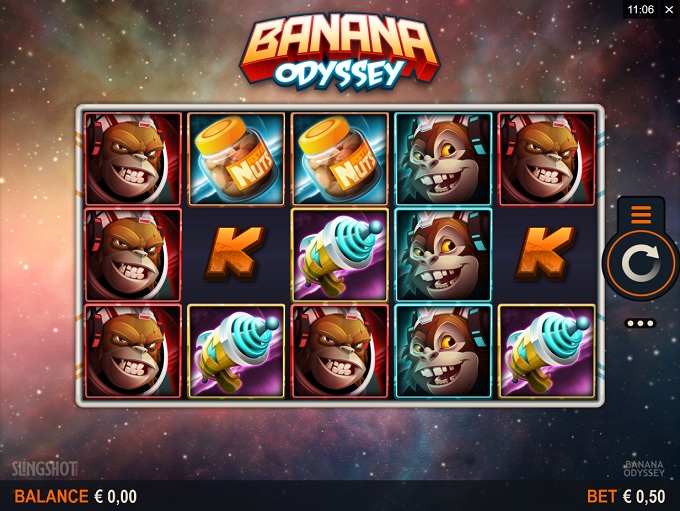Close the game with the X button

coord(669,10)
